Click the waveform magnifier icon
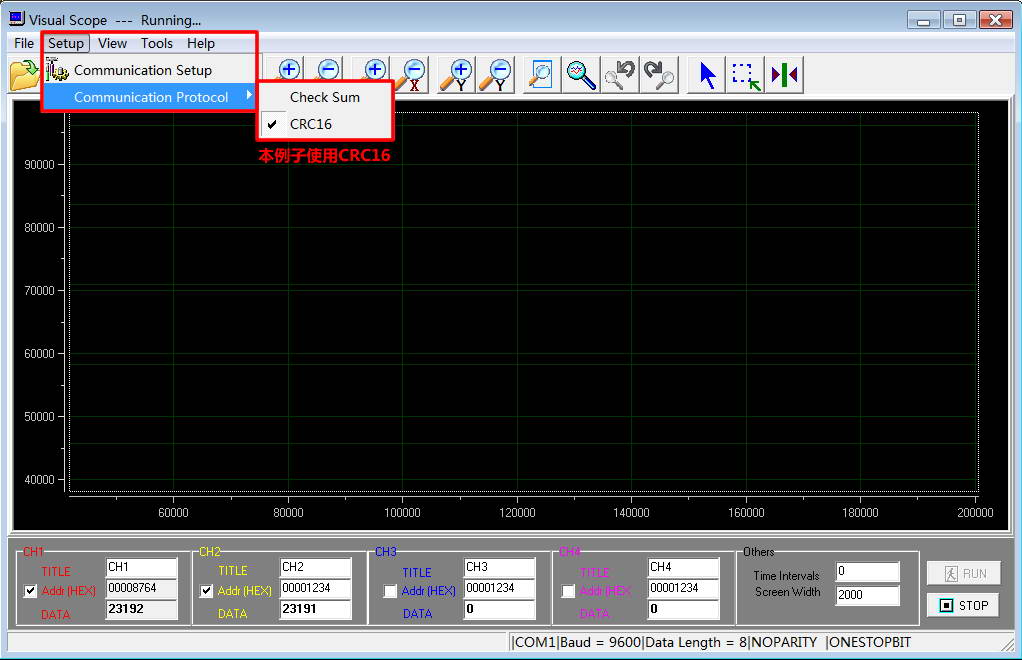The height and width of the screenshot is (660, 1022). pyautogui.click(x=580, y=74)
